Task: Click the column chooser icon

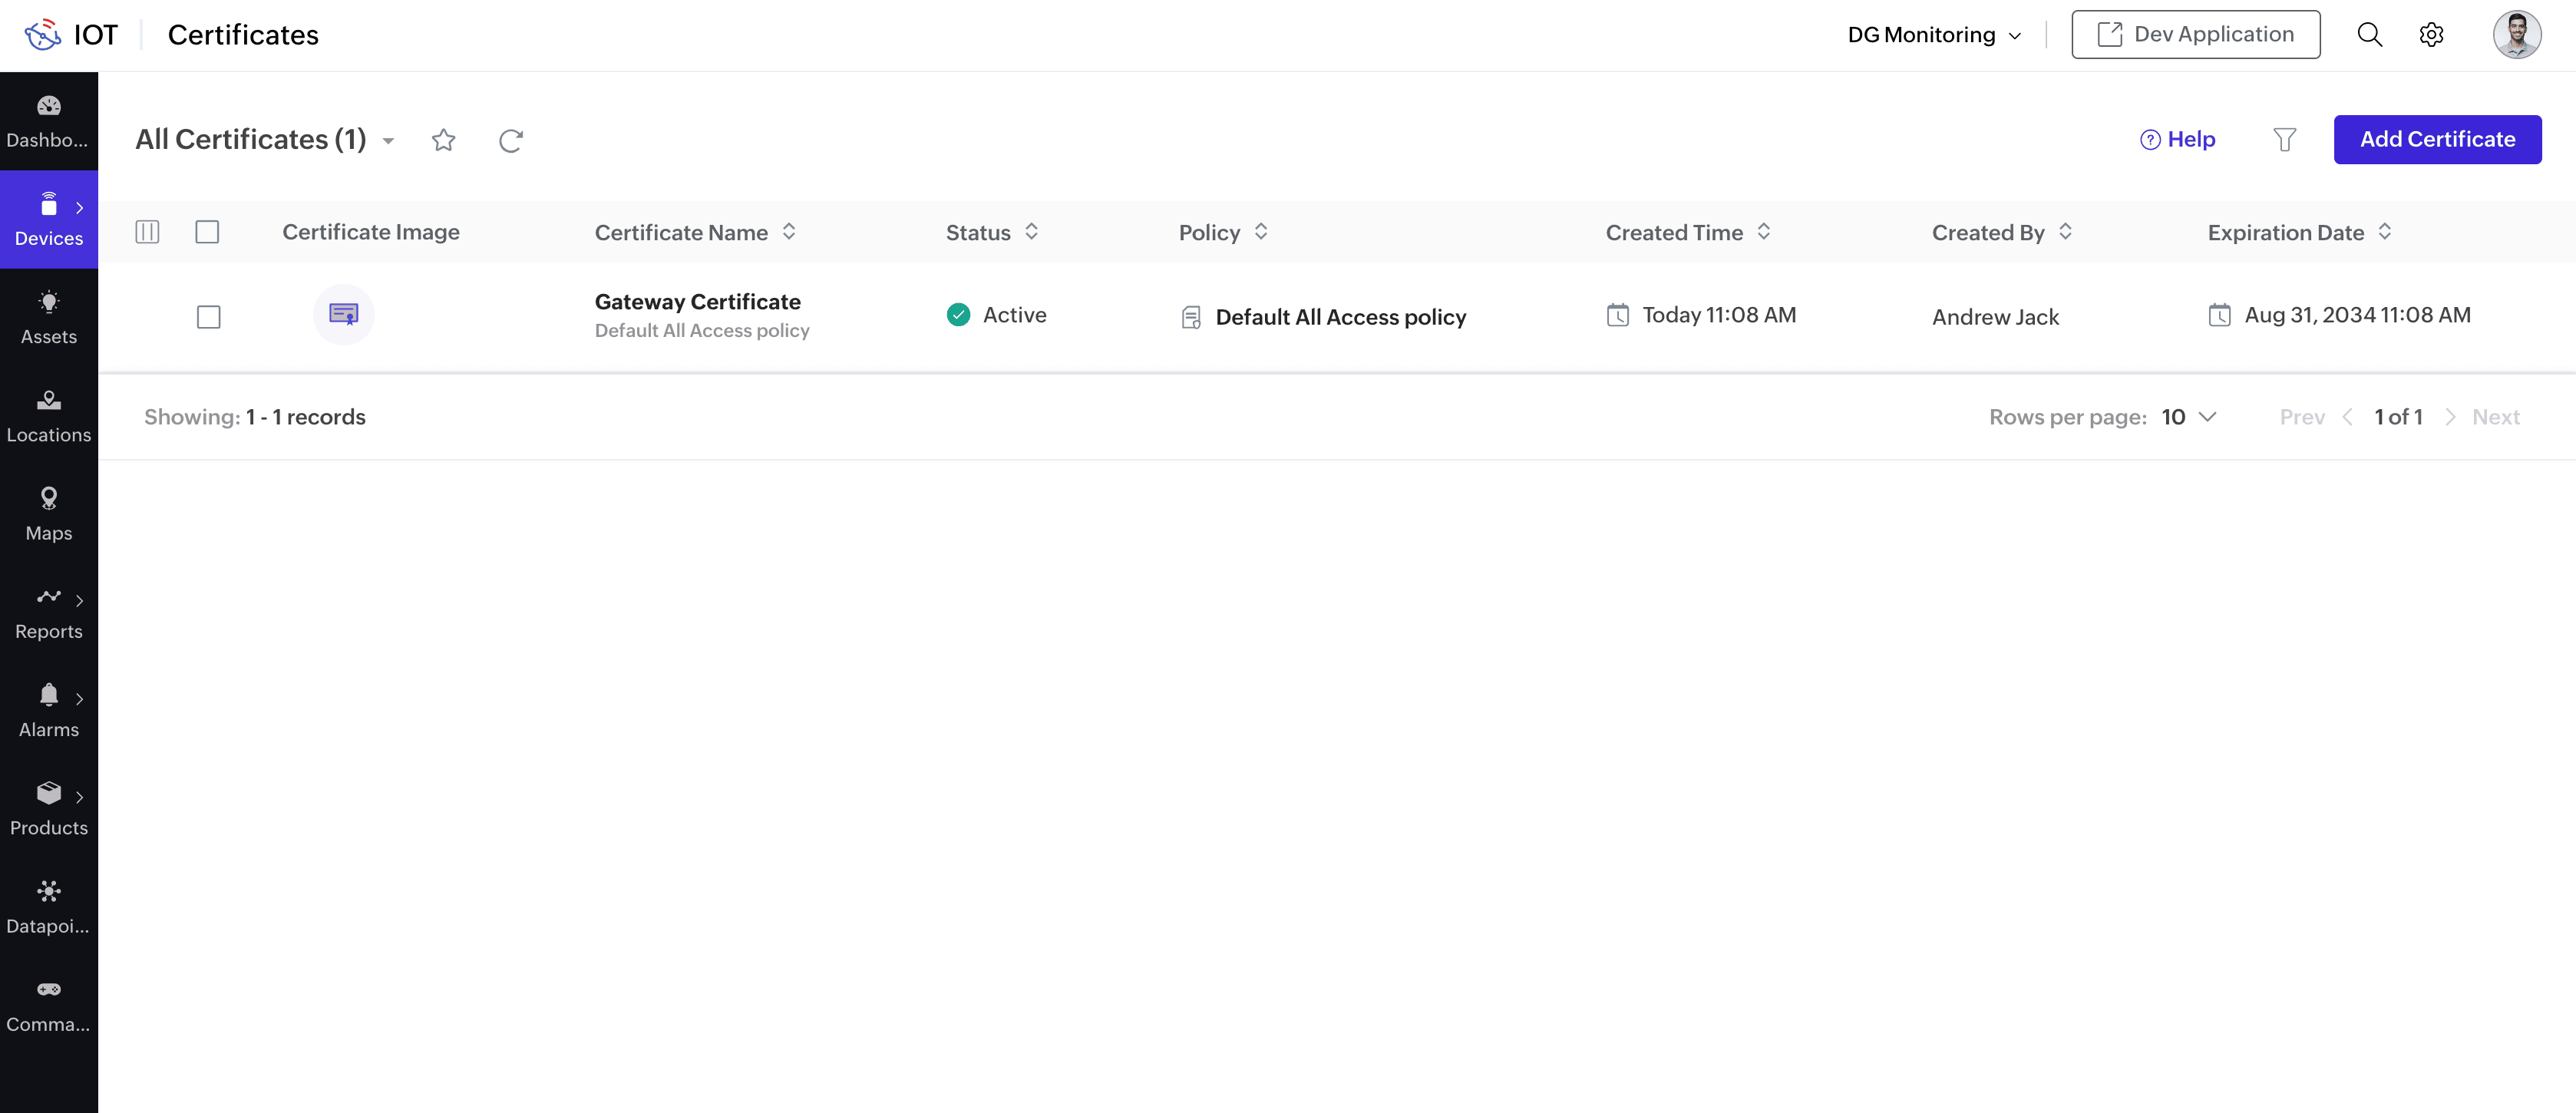Action: pyautogui.click(x=147, y=232)
